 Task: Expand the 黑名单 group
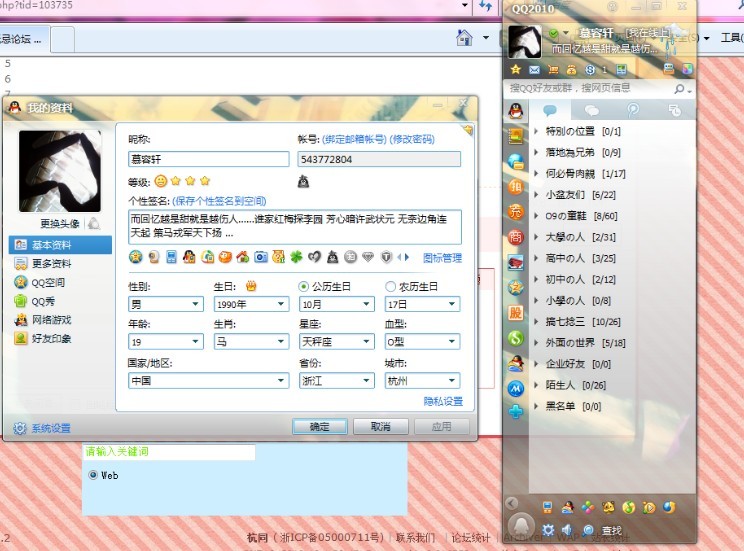[536, 406]
